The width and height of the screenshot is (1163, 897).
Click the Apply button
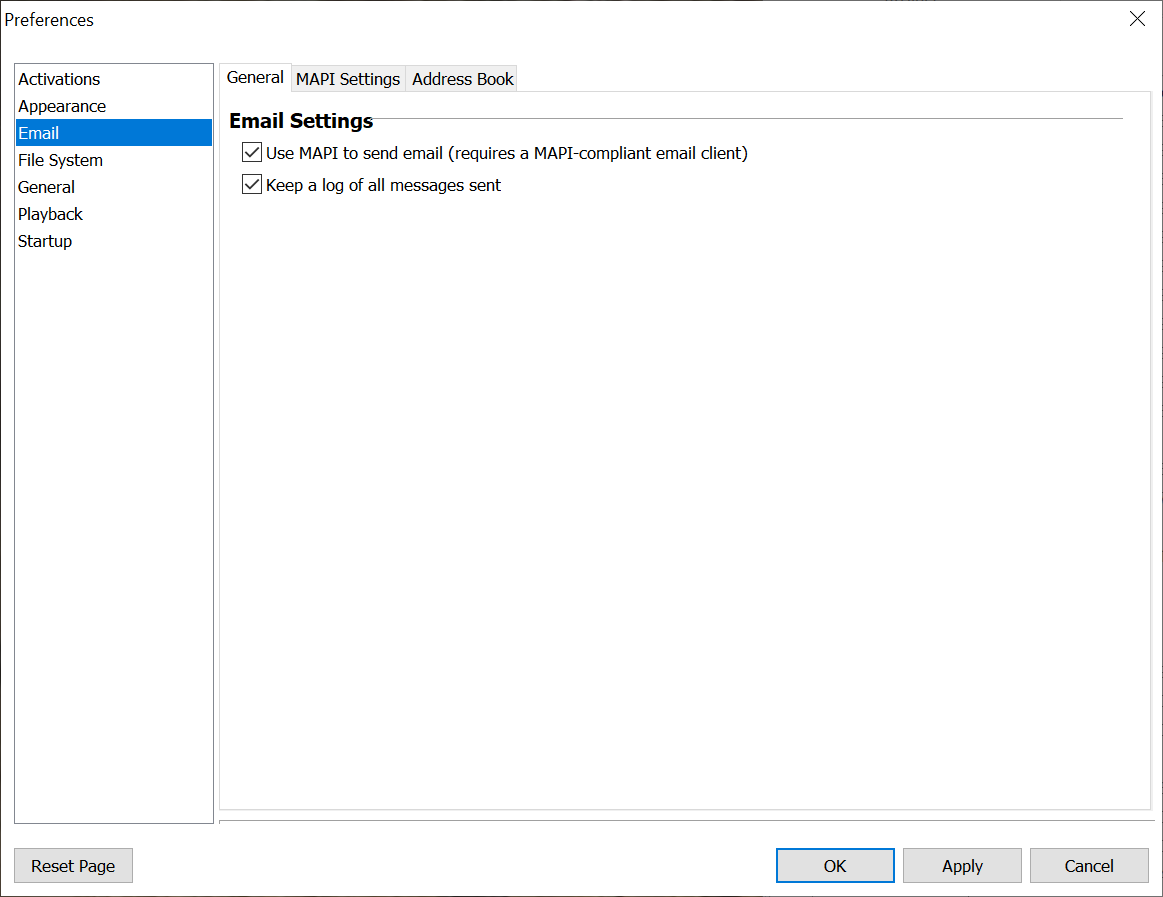point(962,866)
